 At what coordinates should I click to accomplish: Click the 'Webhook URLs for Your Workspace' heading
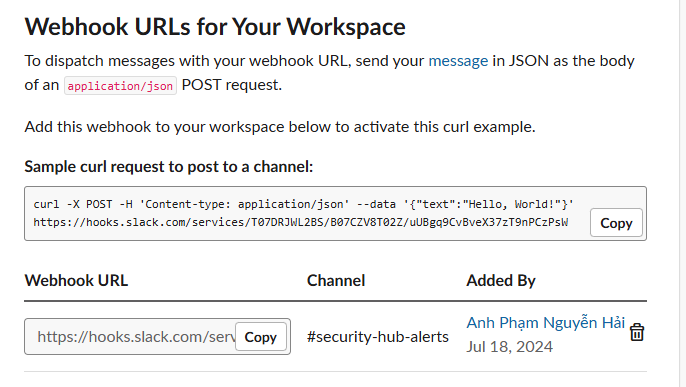pos(215,27)
